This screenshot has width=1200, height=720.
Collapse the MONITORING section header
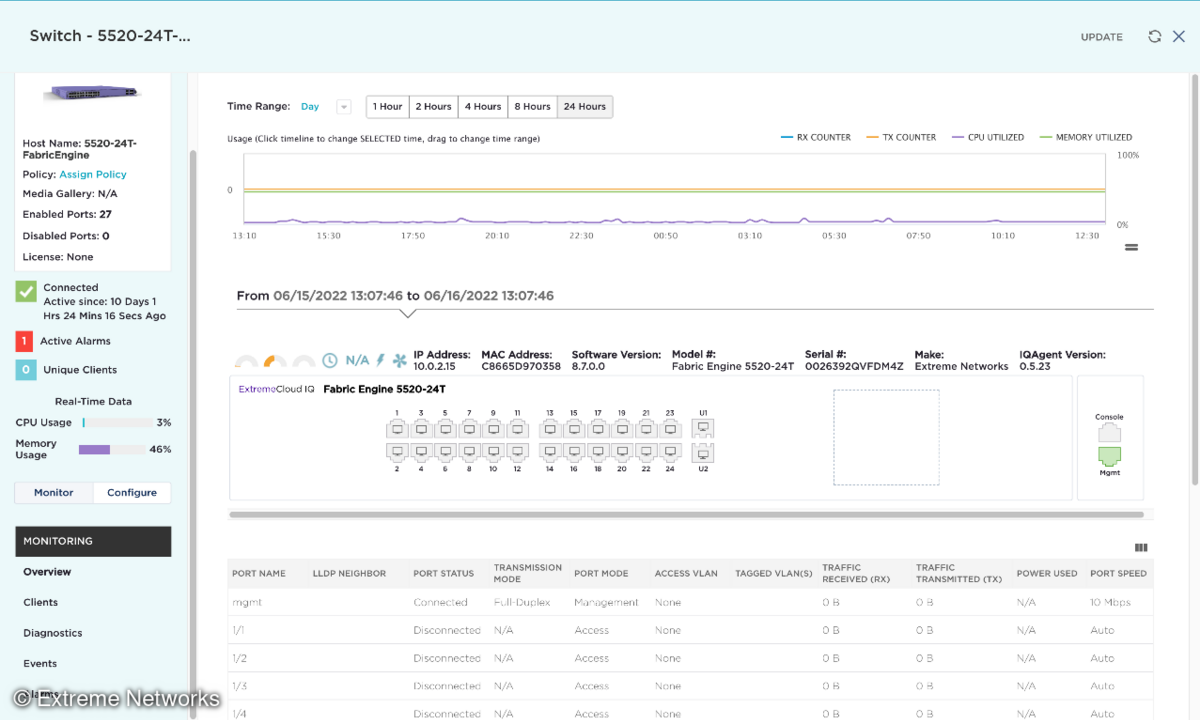coord(93,541)
